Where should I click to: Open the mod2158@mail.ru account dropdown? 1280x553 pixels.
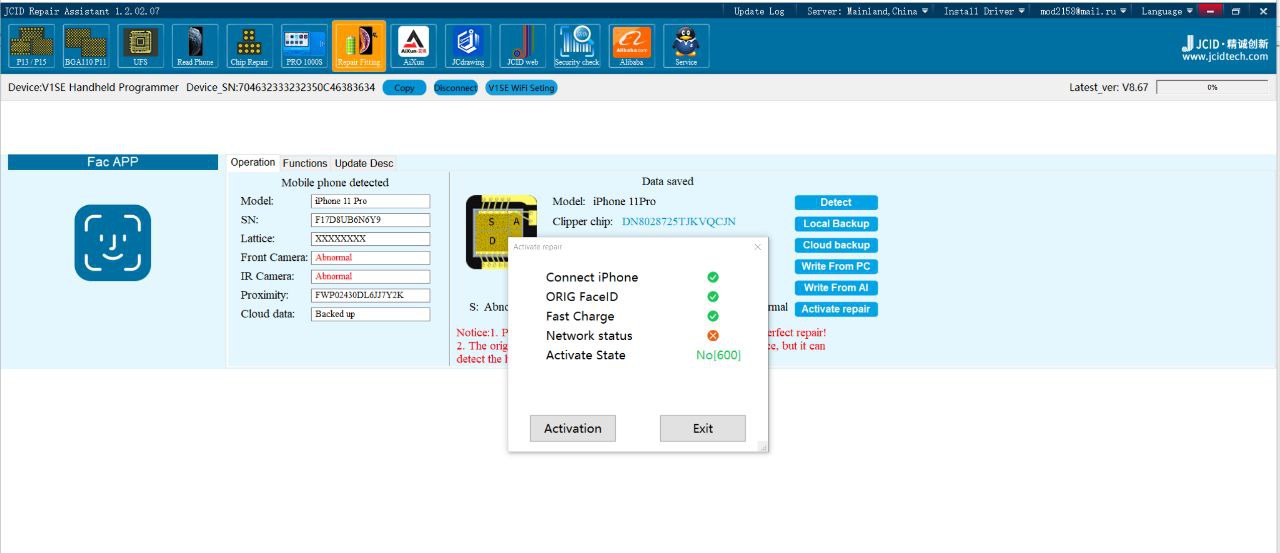click(x=1082, y=11)
